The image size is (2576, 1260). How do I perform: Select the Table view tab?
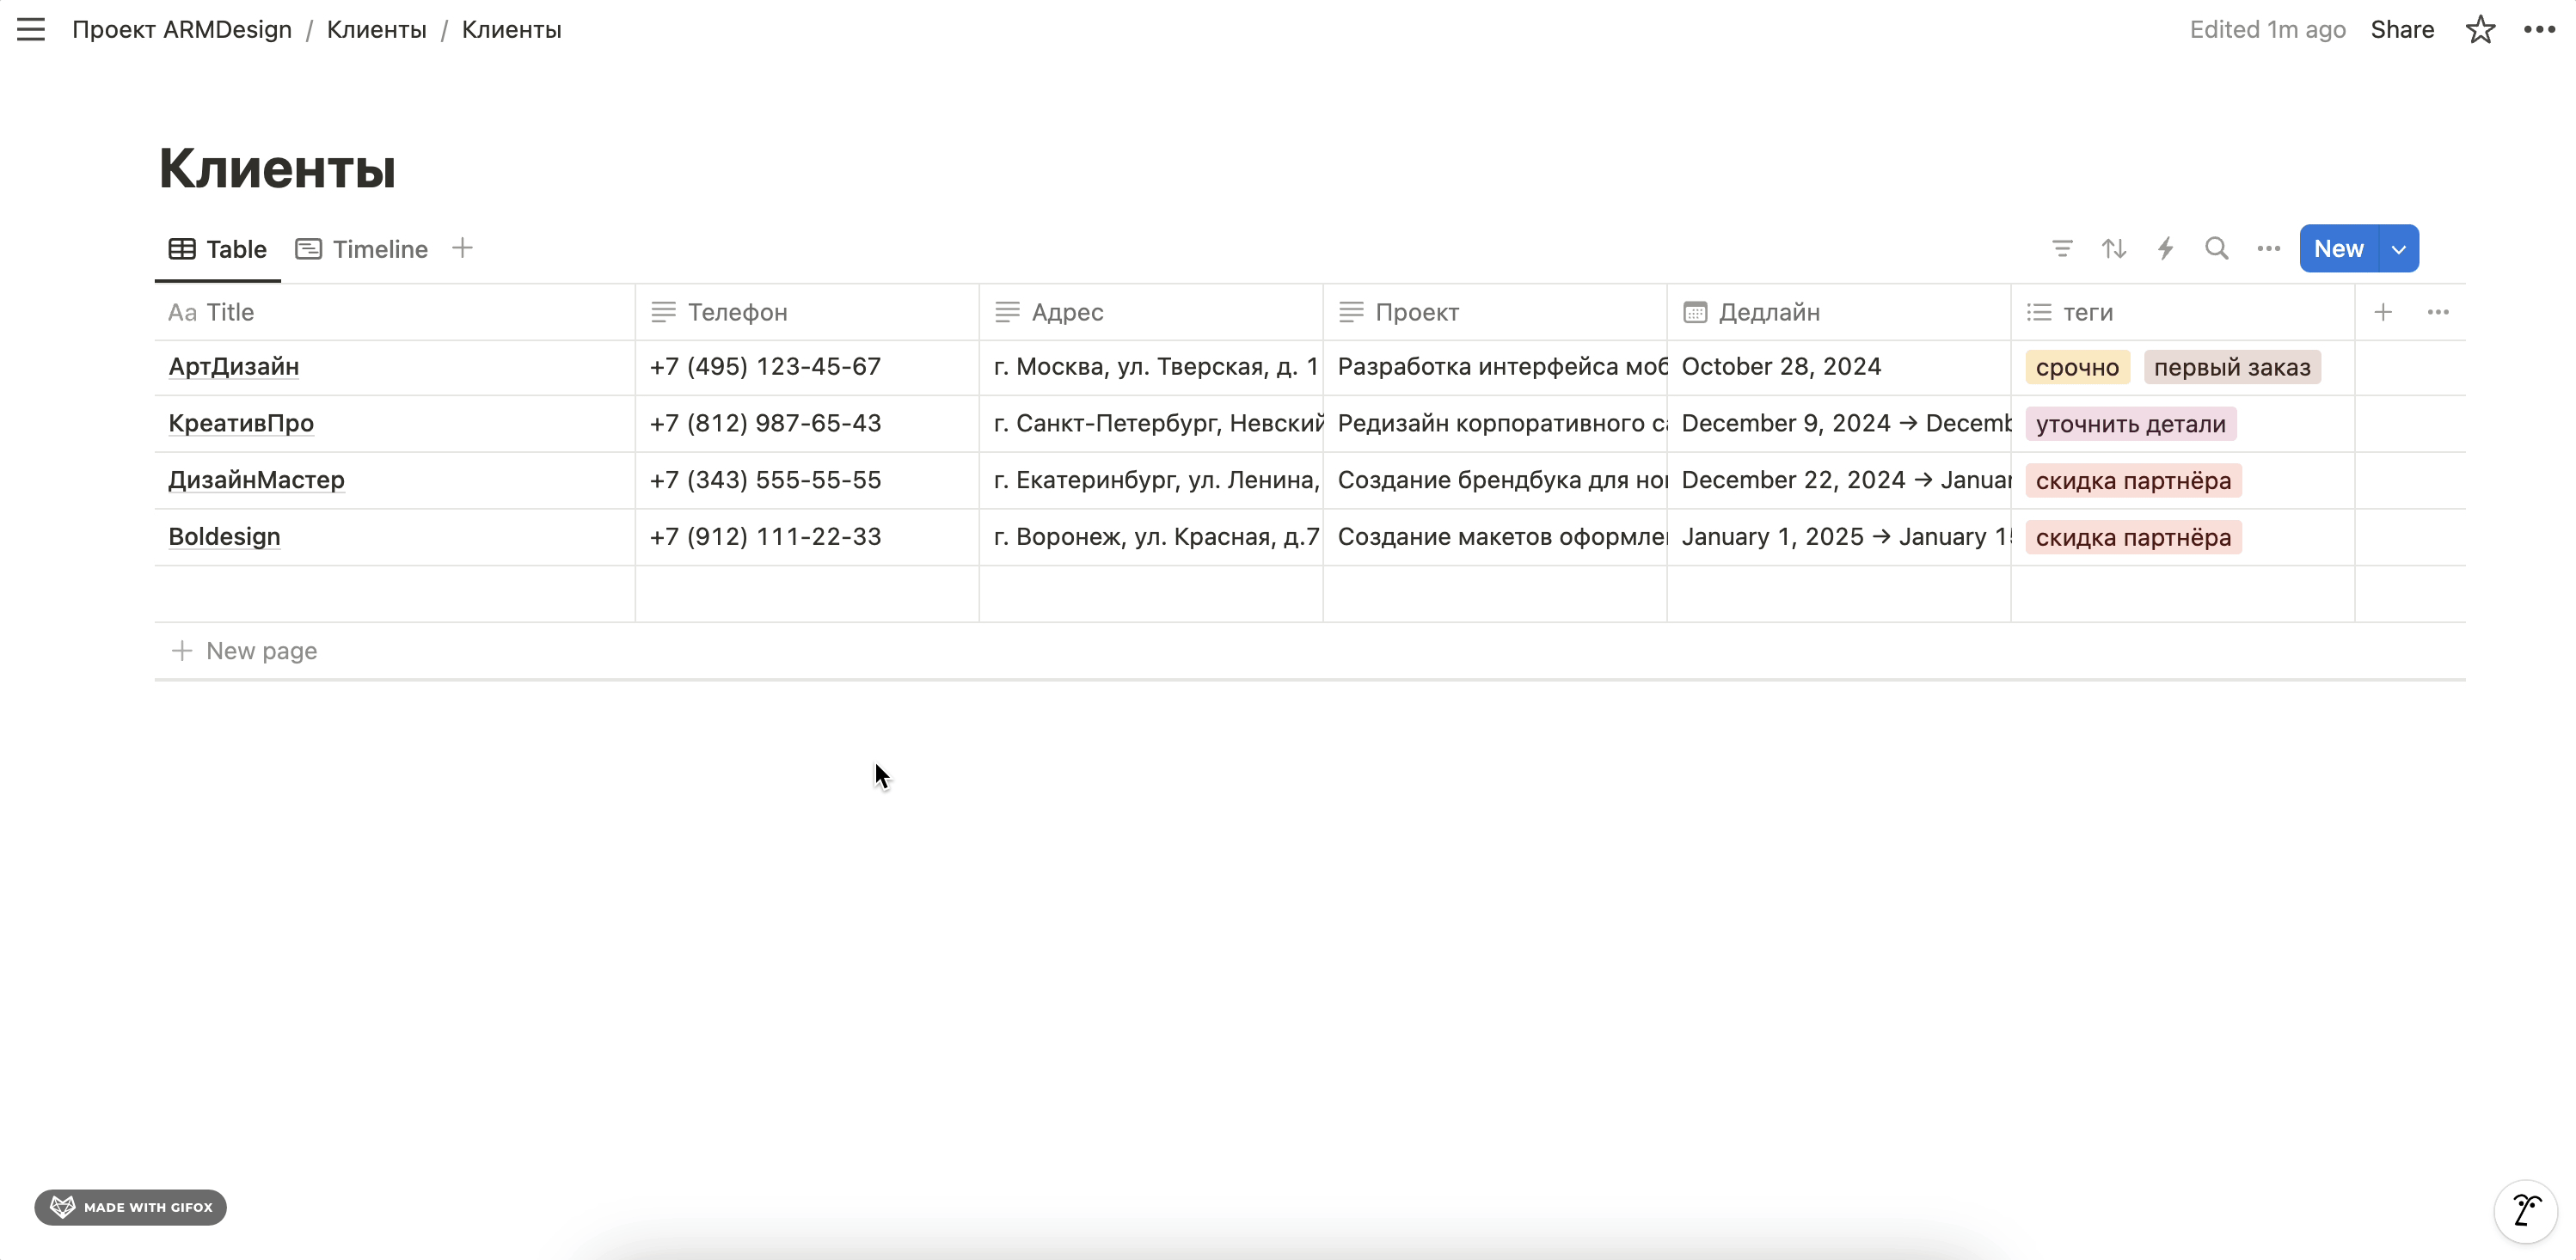tap(218, 249)
